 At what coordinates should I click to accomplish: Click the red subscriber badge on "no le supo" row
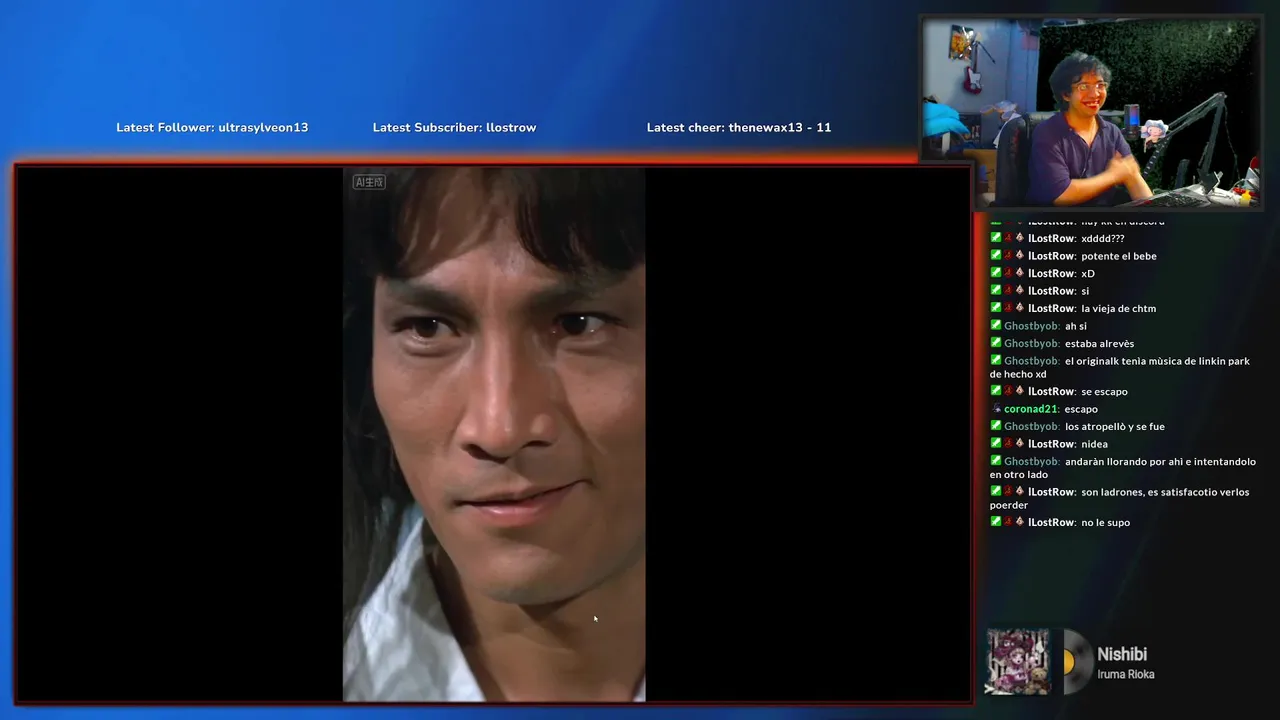coord(1008,522)
